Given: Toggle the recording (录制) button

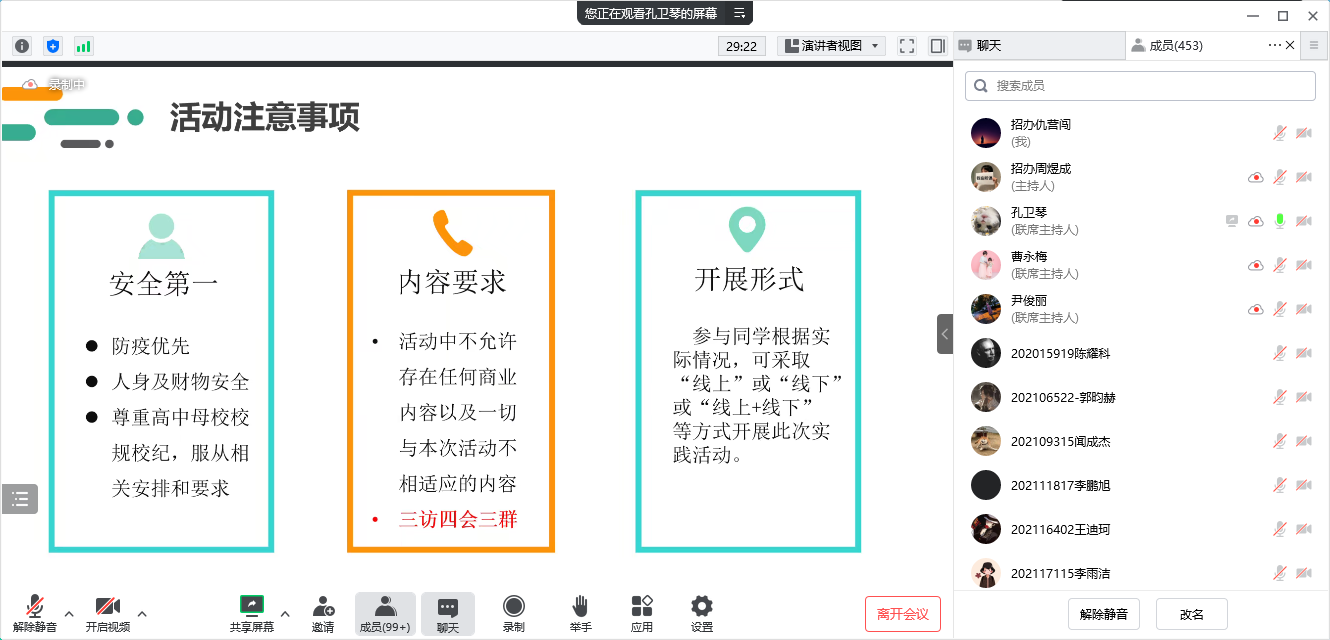Looking at the screenshot, I should tap(513, 613).
